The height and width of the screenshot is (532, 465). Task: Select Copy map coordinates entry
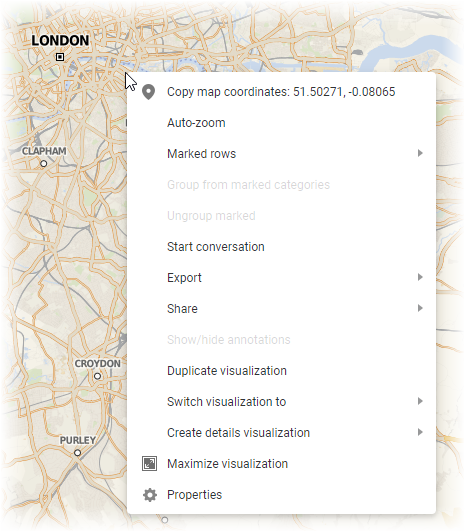click(x=281, y=92)
